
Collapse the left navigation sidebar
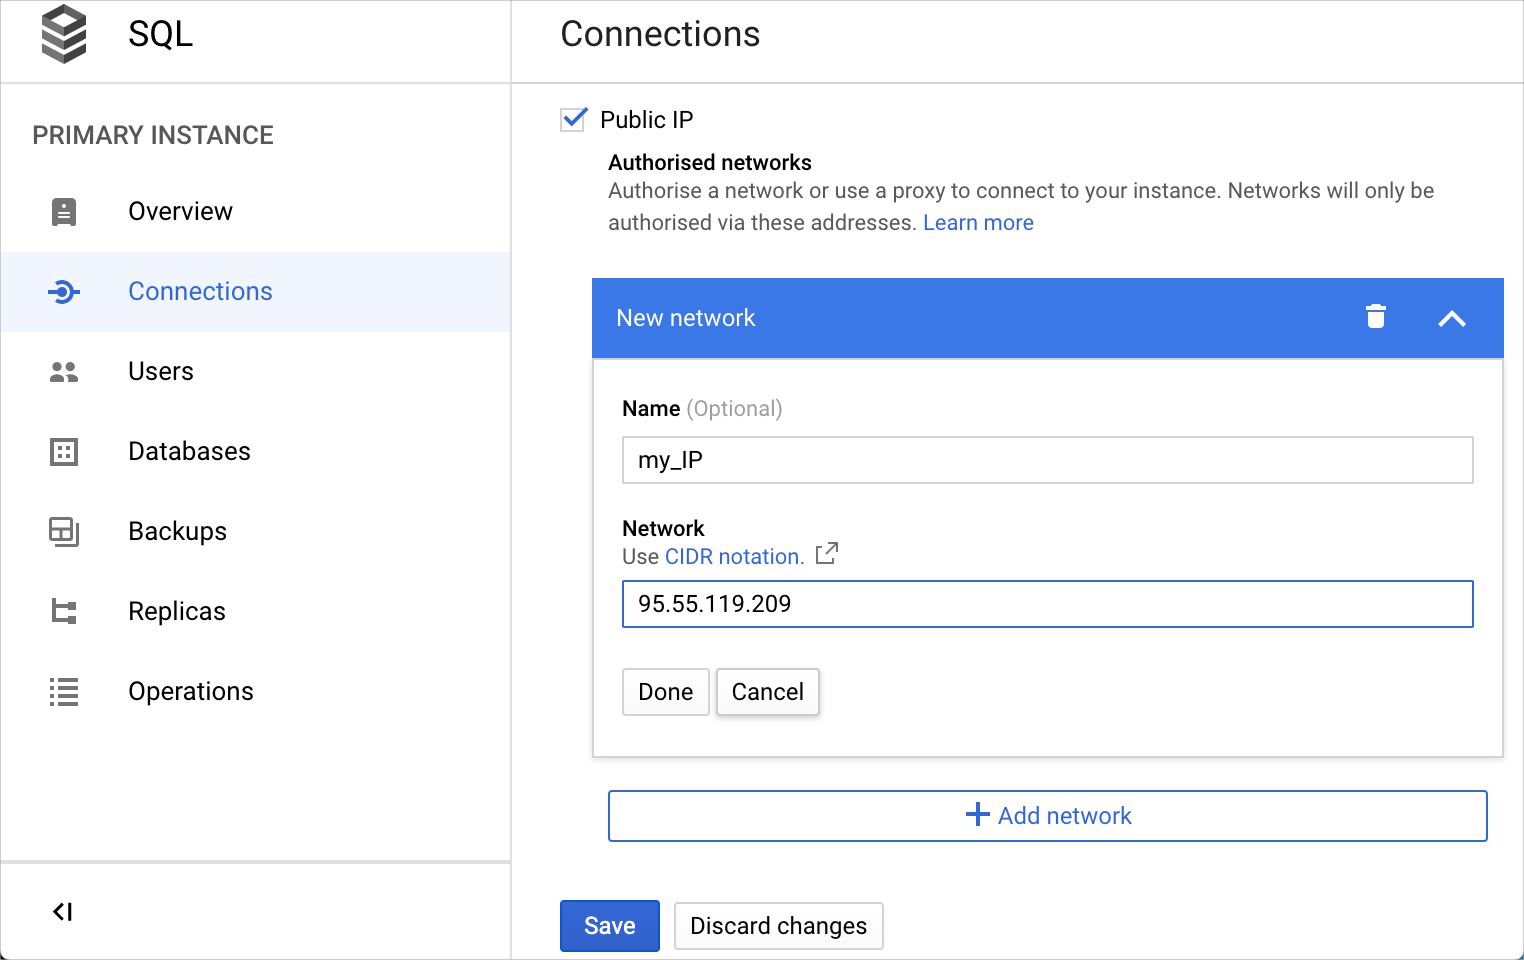tap(63, 910)
